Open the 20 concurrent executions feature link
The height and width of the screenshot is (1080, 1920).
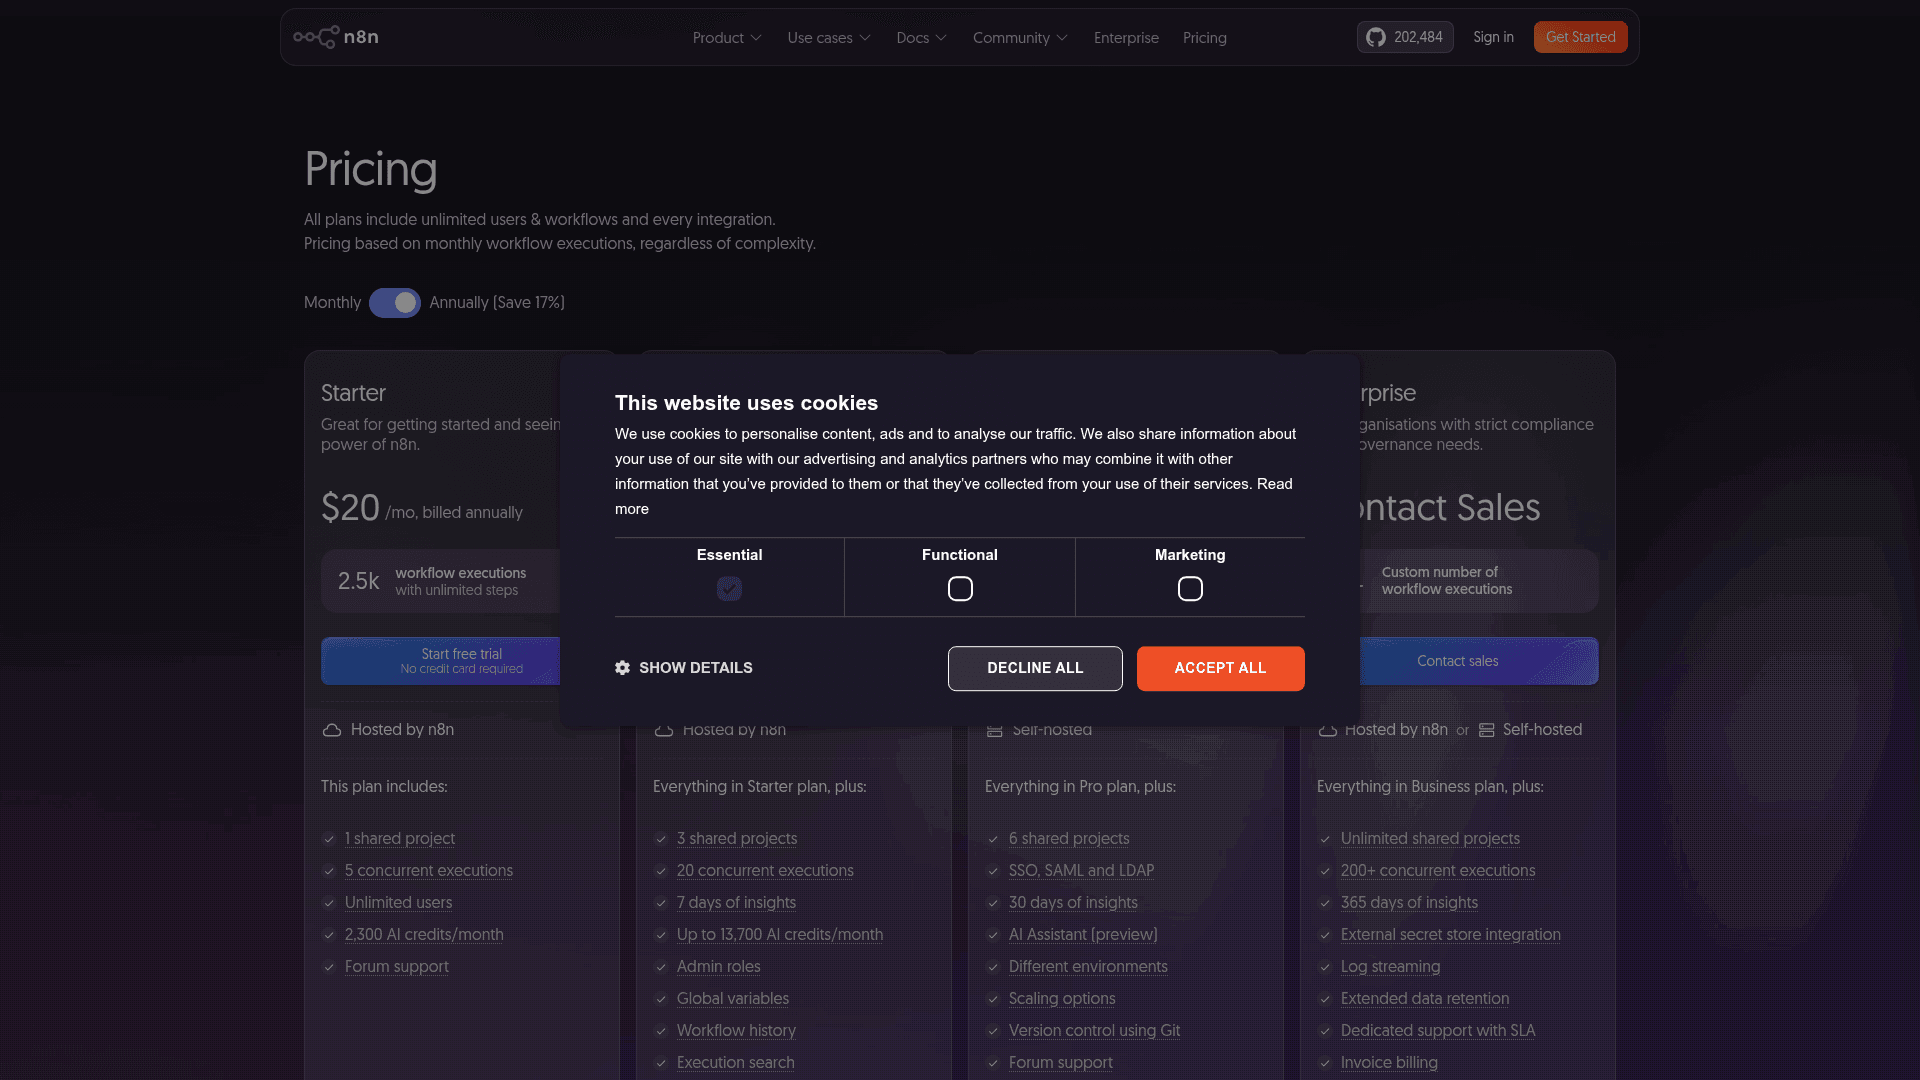765,871
